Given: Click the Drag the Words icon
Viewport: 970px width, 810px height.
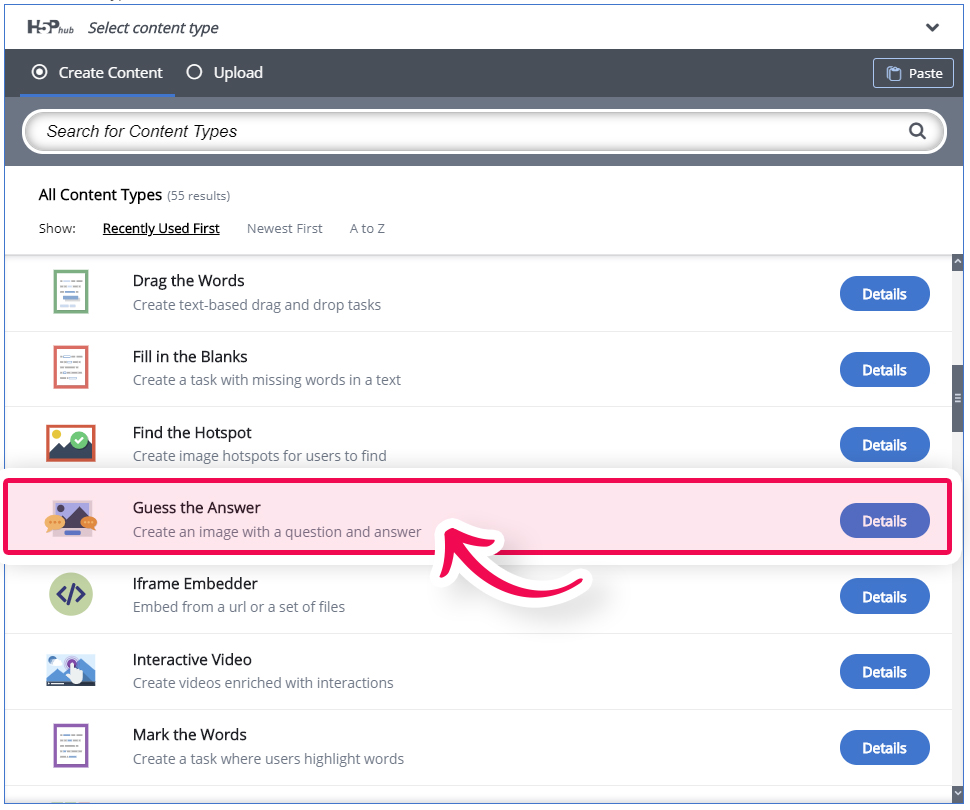Looking at the screenshot, I should pyautogui.click(x=71, y=291).
